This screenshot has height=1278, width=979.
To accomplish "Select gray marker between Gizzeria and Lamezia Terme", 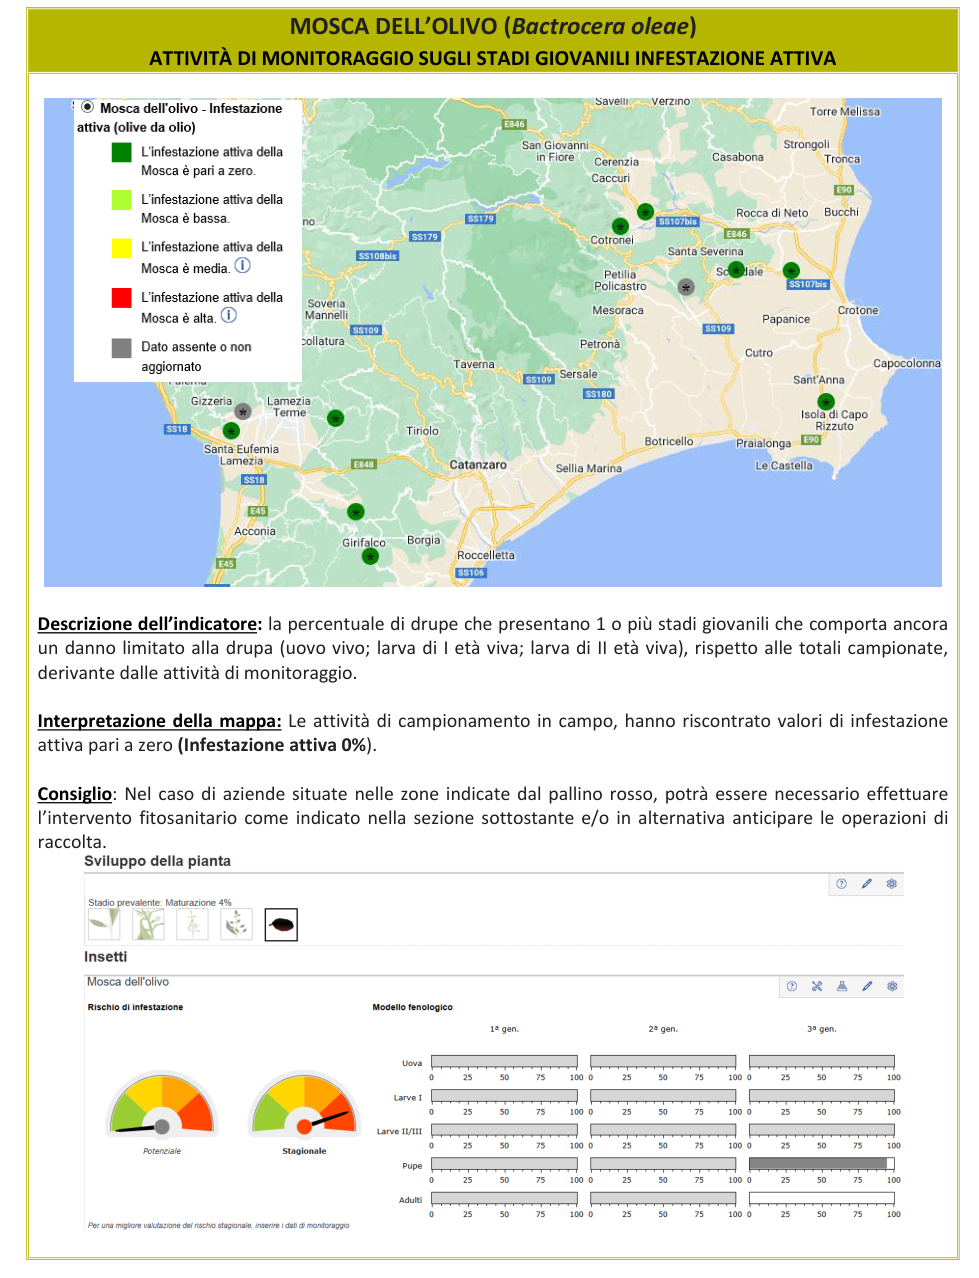I will (x=243, y=411).
